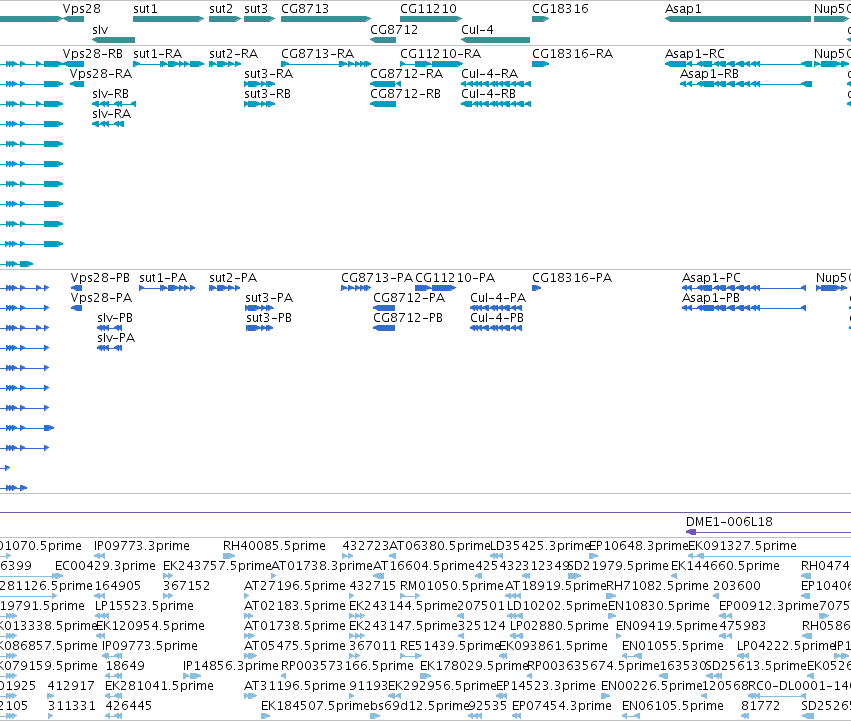Select EST AT05475.5prime

pyautogui.click(x=295, y=646)
